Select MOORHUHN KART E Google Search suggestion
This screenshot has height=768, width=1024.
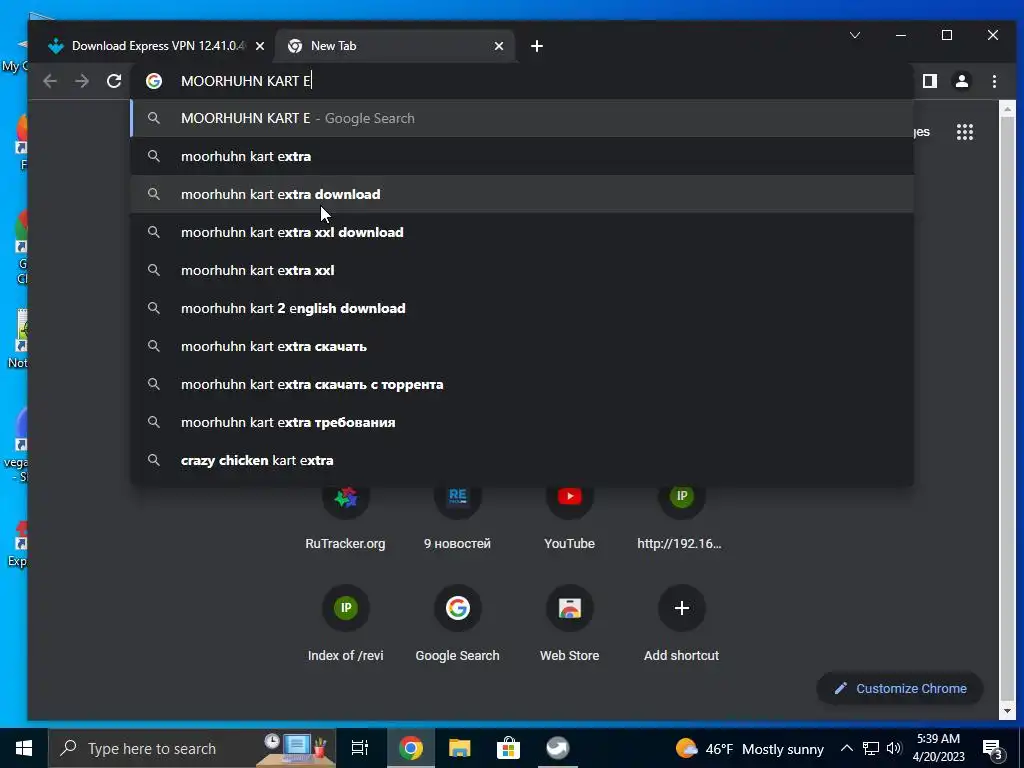coord(522,118)
